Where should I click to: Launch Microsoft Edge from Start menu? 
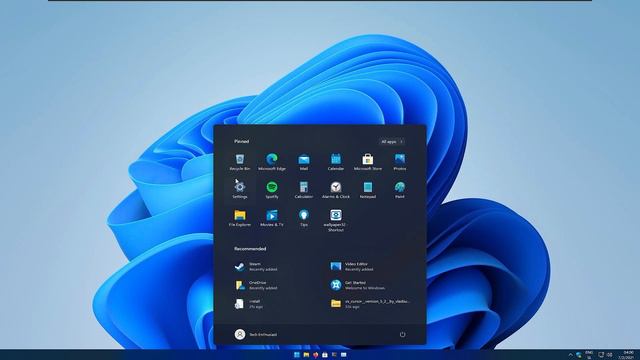pyautogui.click(x=272, y=162)
